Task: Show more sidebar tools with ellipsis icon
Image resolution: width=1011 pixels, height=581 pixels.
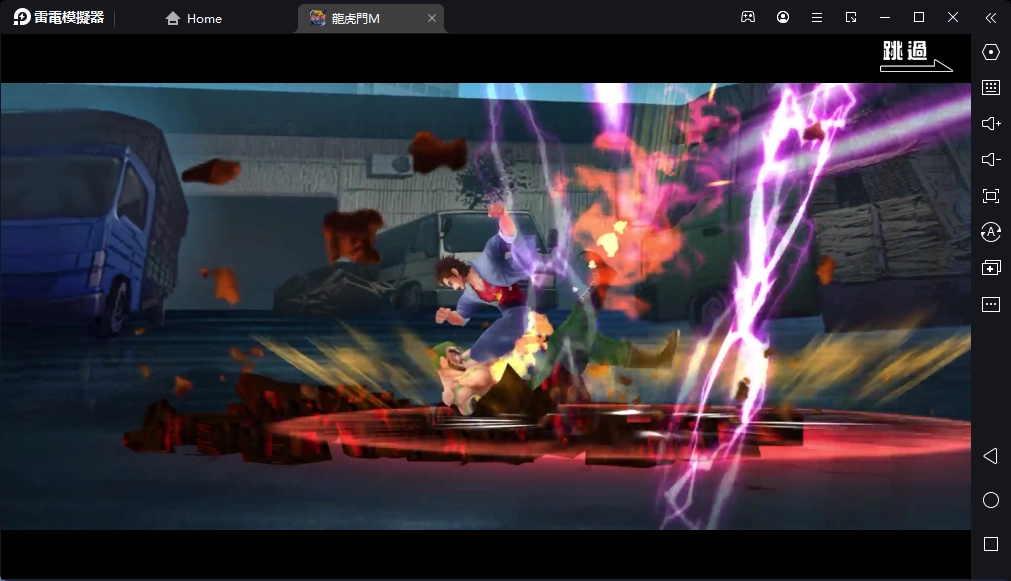Action: 991,304
